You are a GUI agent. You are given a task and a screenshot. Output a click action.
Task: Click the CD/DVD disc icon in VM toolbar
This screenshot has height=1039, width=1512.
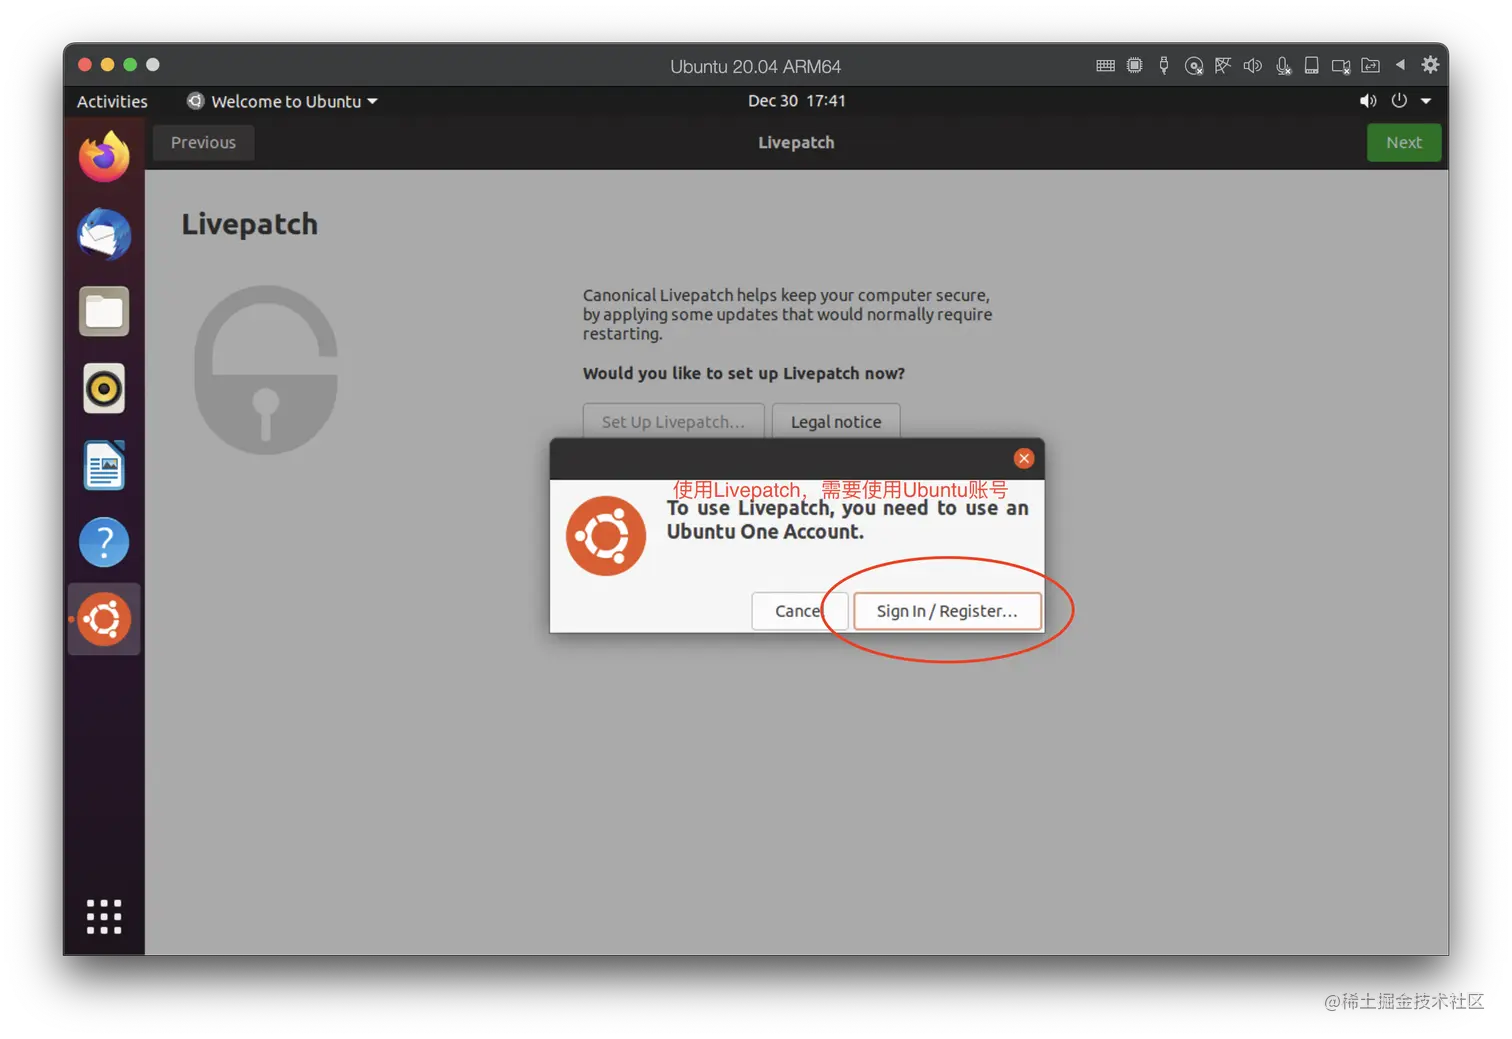(1193, 66)
